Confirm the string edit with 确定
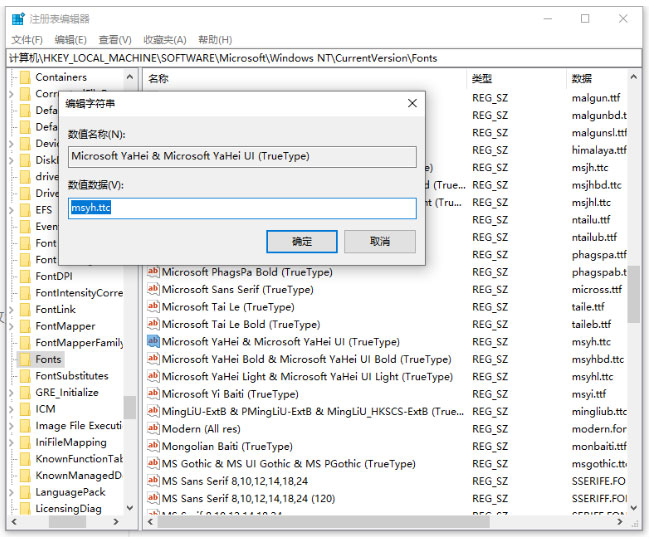 point(301,241)
